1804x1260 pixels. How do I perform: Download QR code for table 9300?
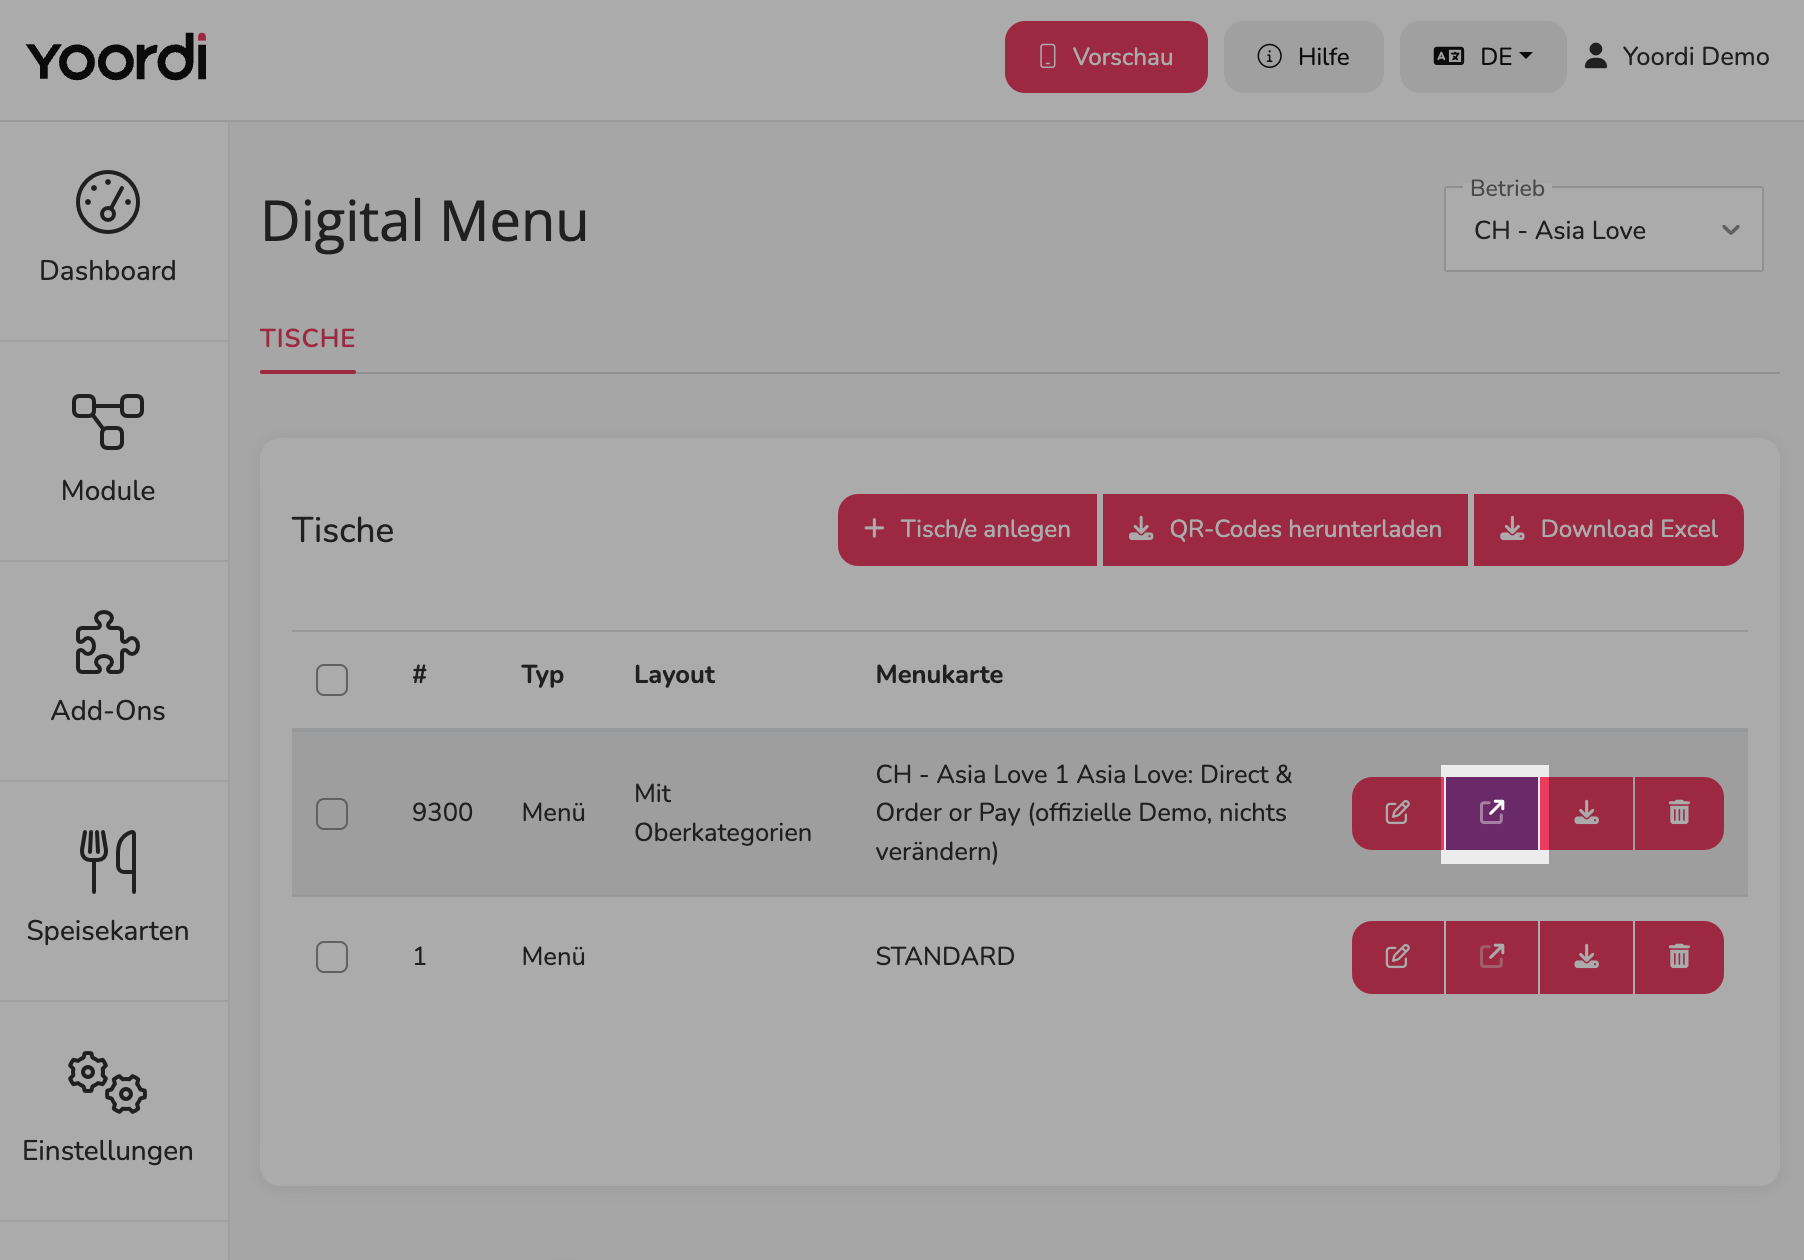1587,813
